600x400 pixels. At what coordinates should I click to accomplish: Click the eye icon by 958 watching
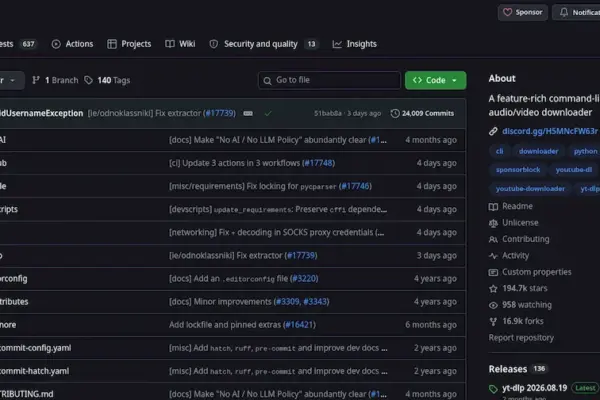(493, 305)
